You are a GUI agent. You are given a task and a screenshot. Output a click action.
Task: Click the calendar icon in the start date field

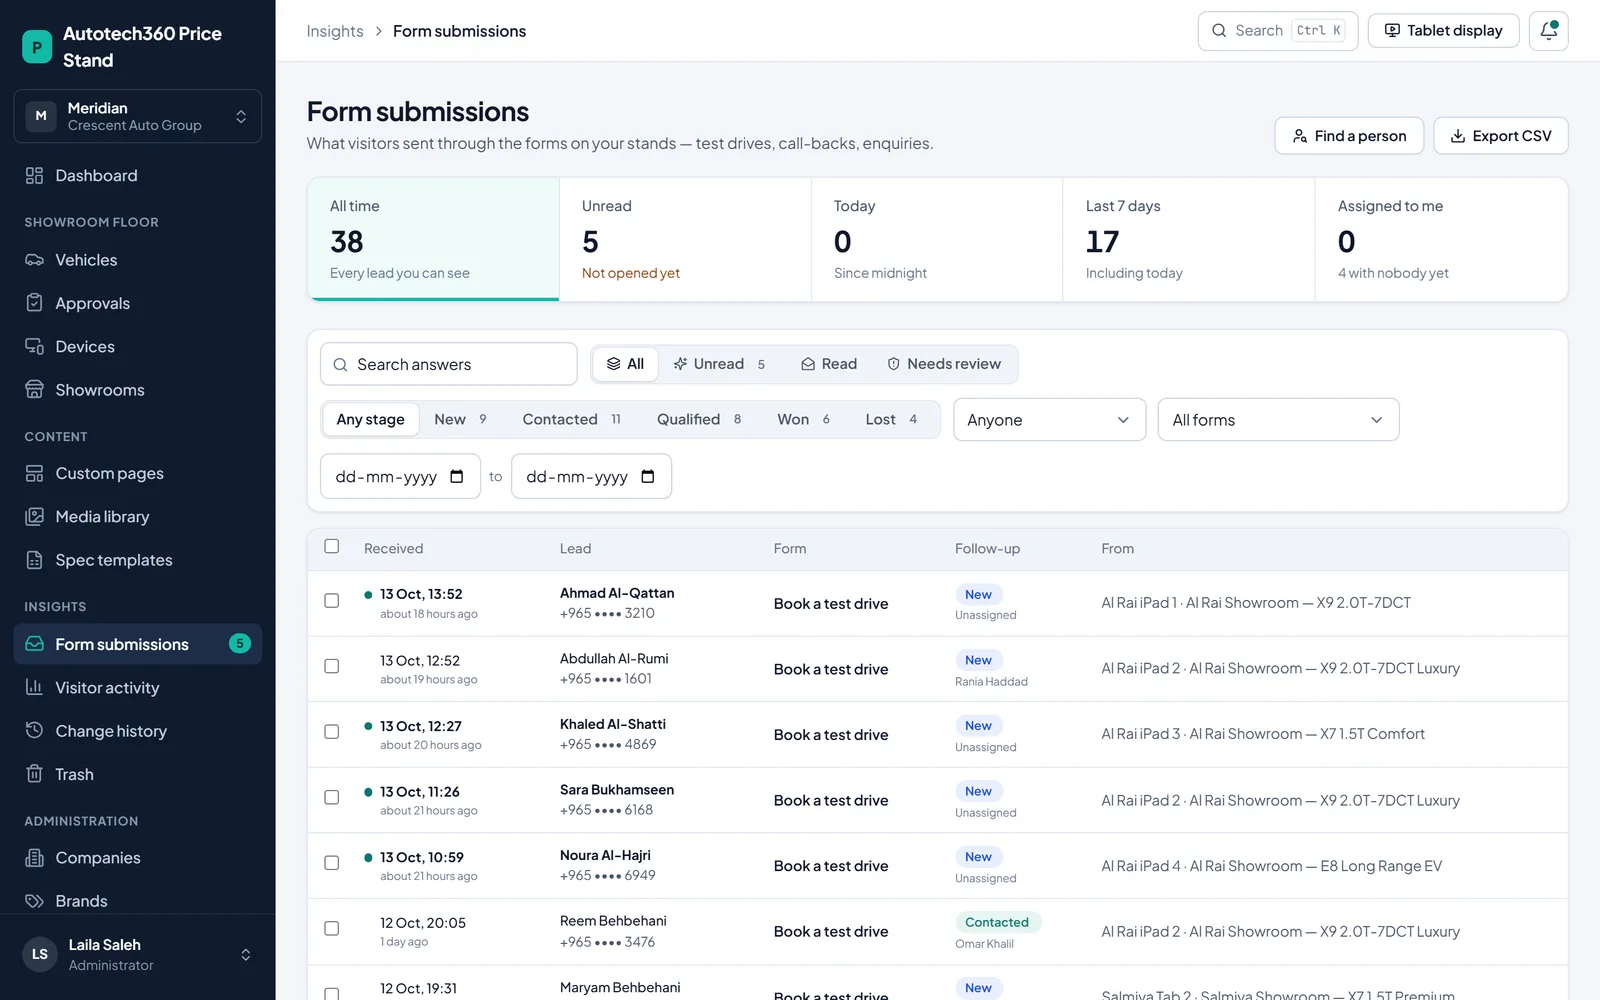click(x=457, y=477)
